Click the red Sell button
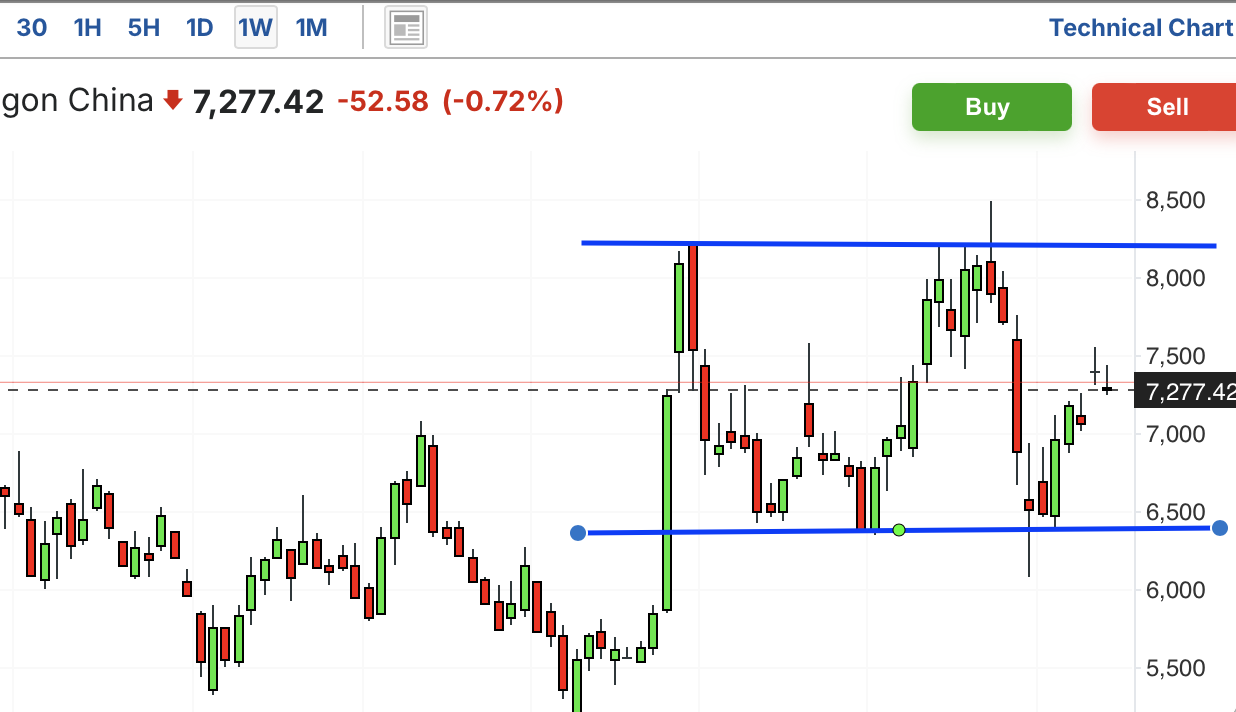The width and height of the screenshot is (1236, 712). click(x=1164, y=107)
